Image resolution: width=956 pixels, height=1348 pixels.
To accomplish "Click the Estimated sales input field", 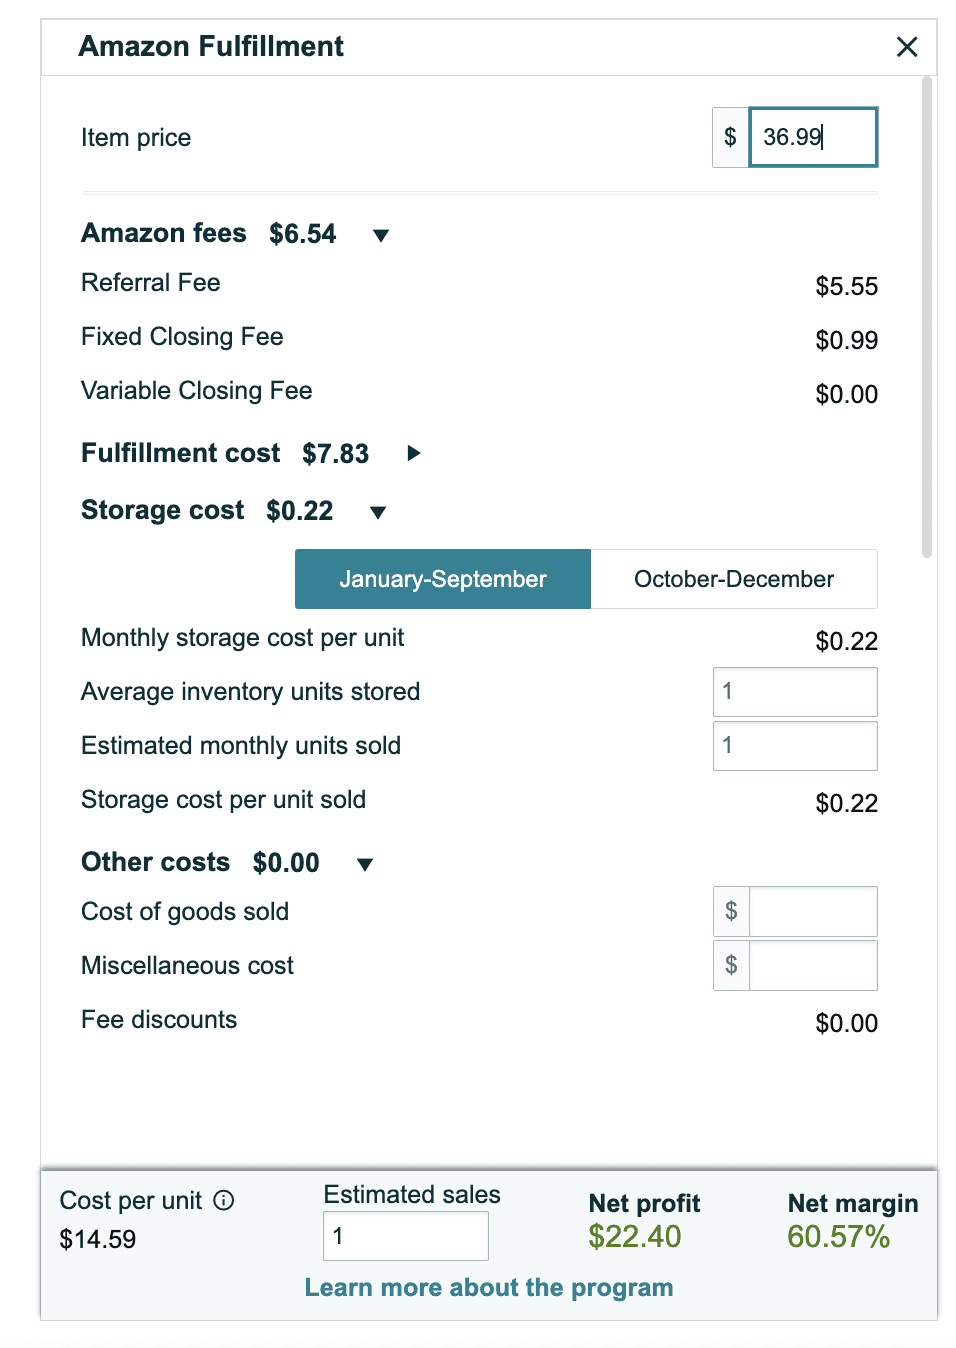I will 406,1236.
